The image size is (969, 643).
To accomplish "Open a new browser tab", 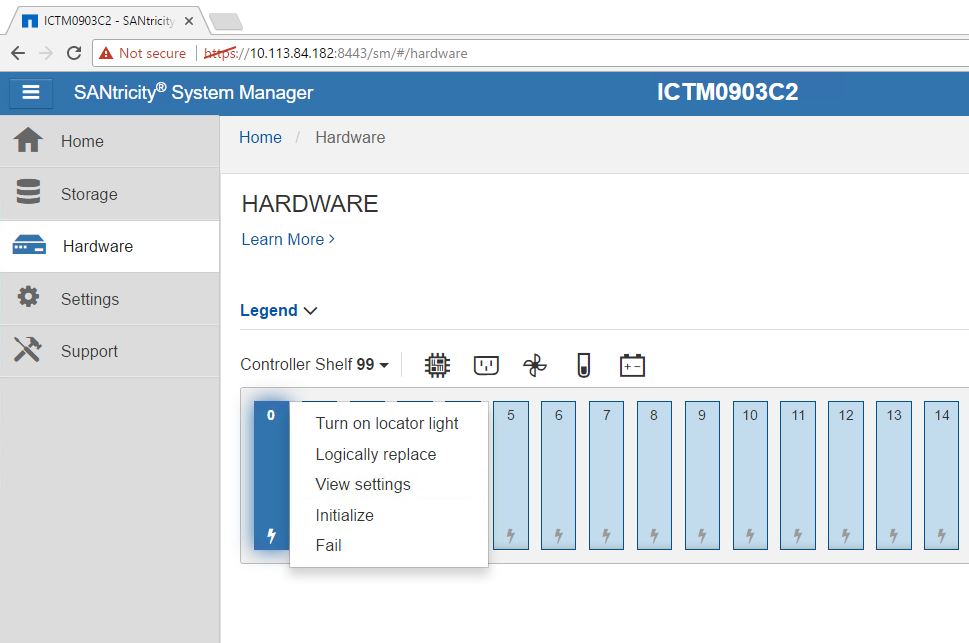I will (x=226, y=22).
